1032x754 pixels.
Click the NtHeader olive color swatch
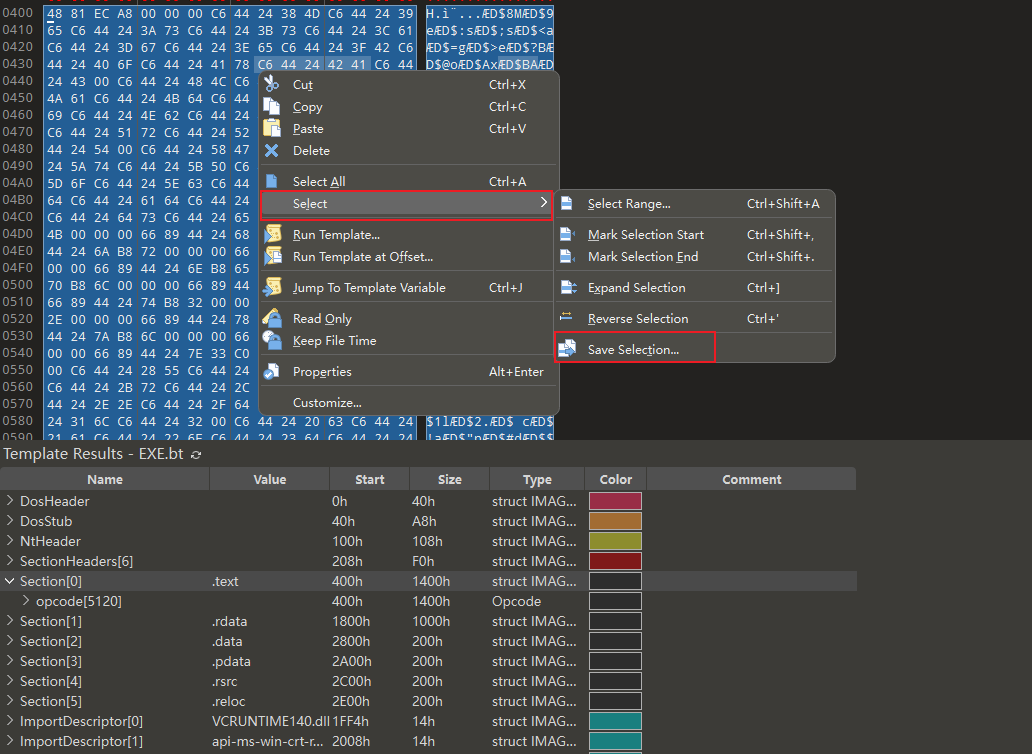click(615, 541)
